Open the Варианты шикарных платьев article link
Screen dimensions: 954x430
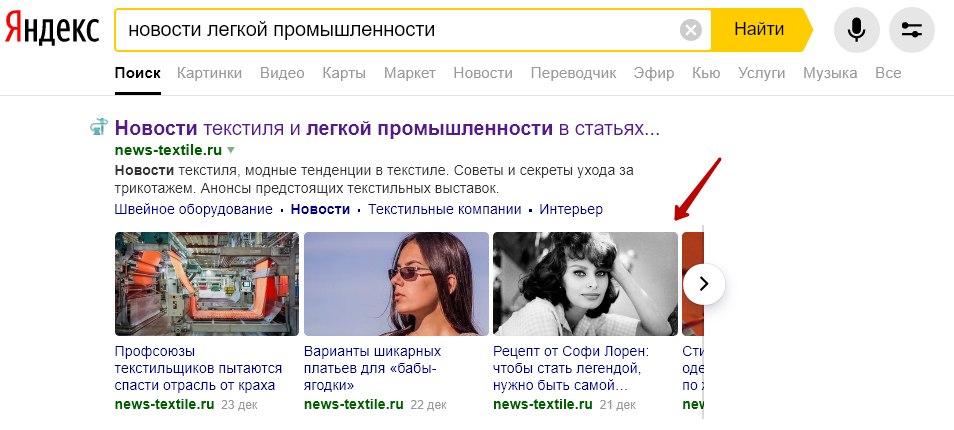372,369
